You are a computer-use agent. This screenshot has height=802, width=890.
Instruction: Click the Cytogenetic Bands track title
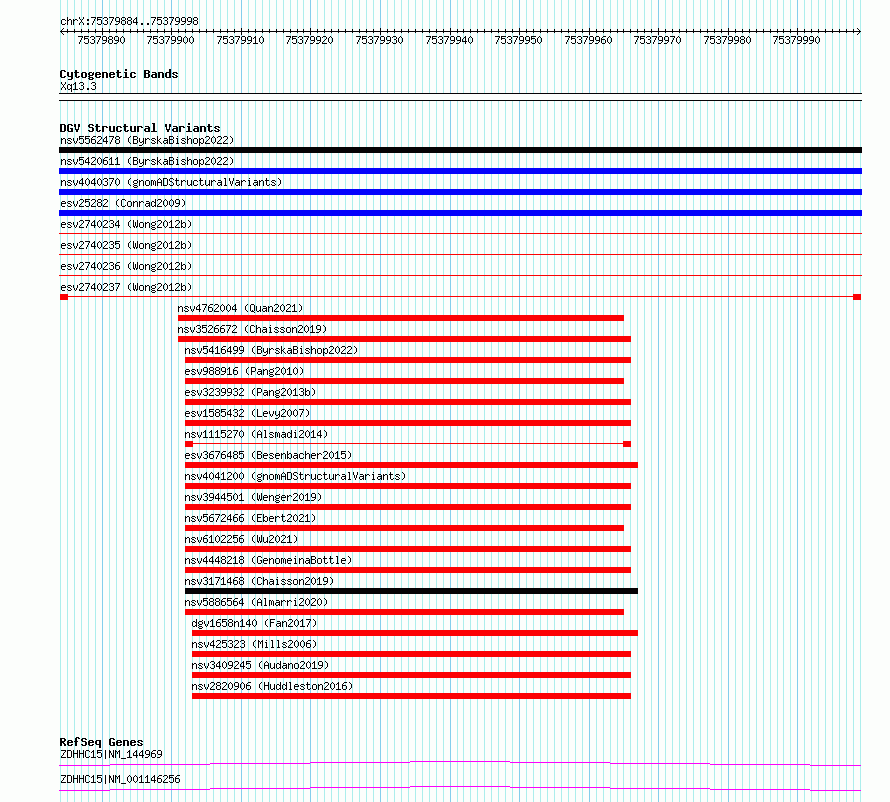click(x=119, y=74)
